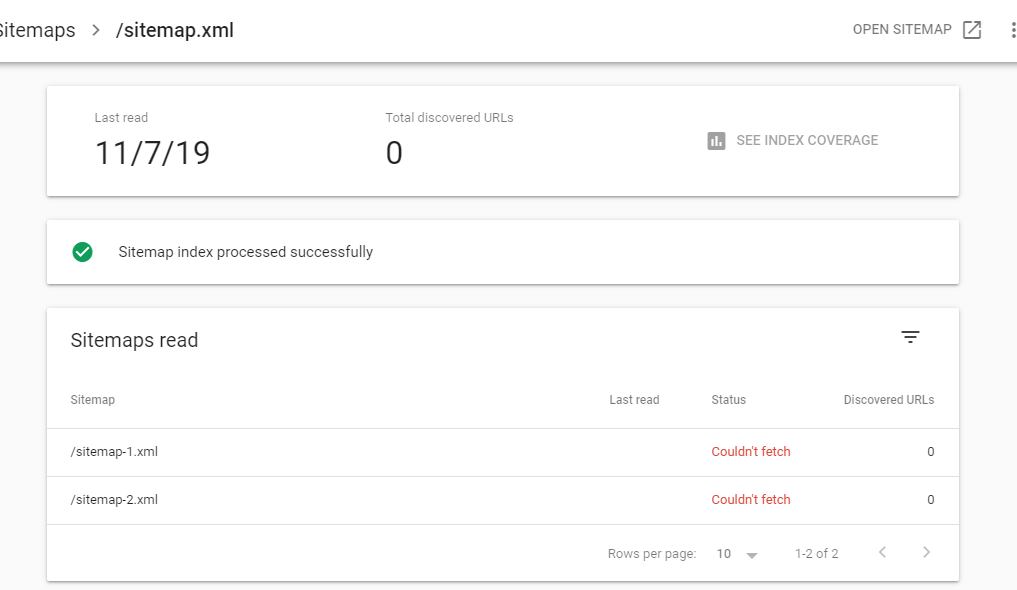Viewport: 1017px width, 590px height.
Task: Click the OPEN SITEMAP button text
Action: (901, 30)
